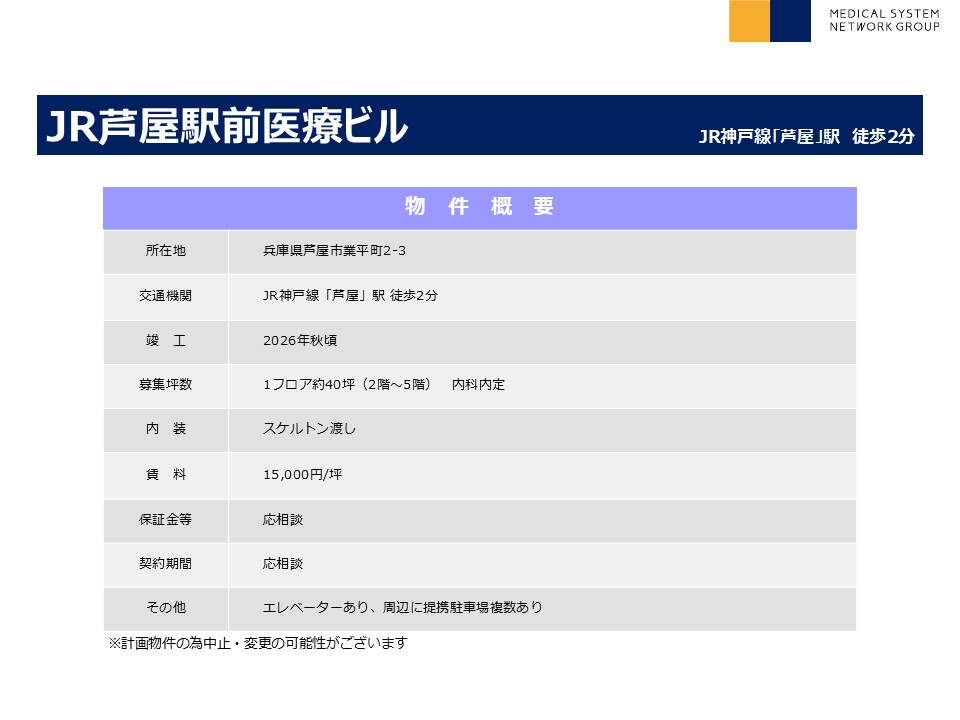The height and width of the screenshot is (720, 960).
Task: Click the 物件概要 table header
Action: click(x=479, y=207)
